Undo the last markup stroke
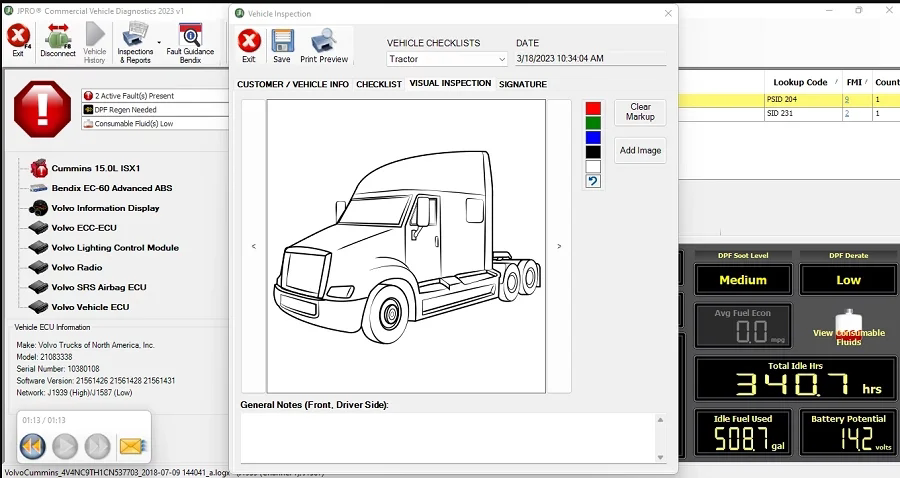The image size is (900, 478). 593,181
